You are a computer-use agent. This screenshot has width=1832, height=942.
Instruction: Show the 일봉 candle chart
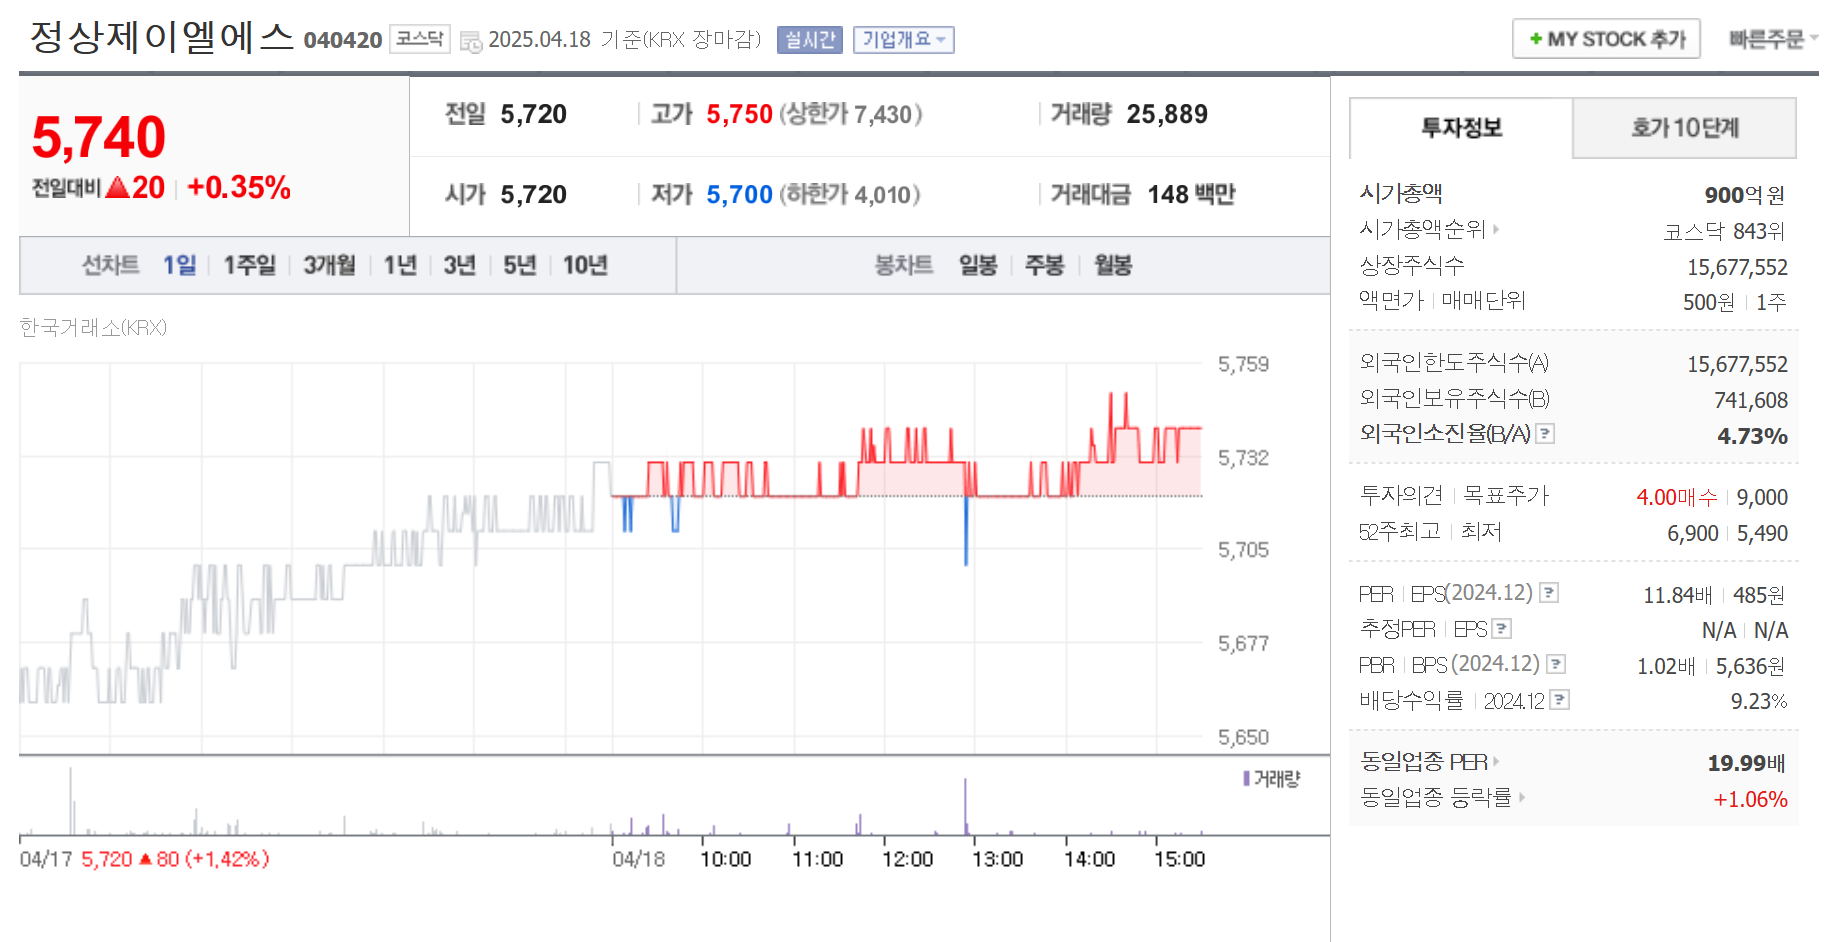(x=978, y=265)
